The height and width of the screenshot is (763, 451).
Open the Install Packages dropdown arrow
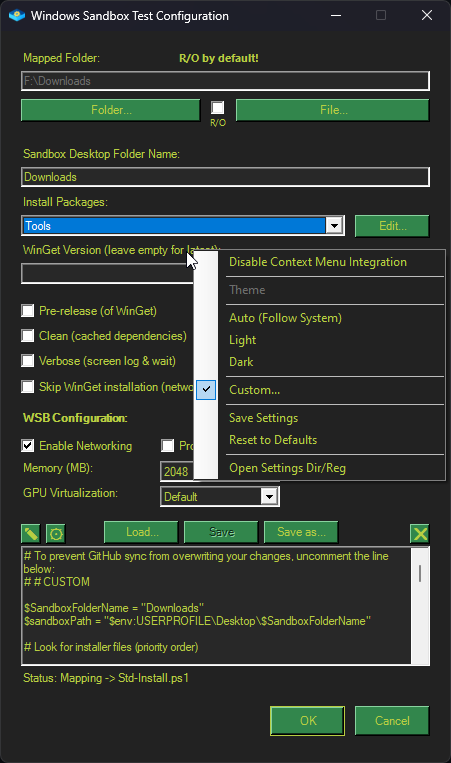[x=334, y=226]
